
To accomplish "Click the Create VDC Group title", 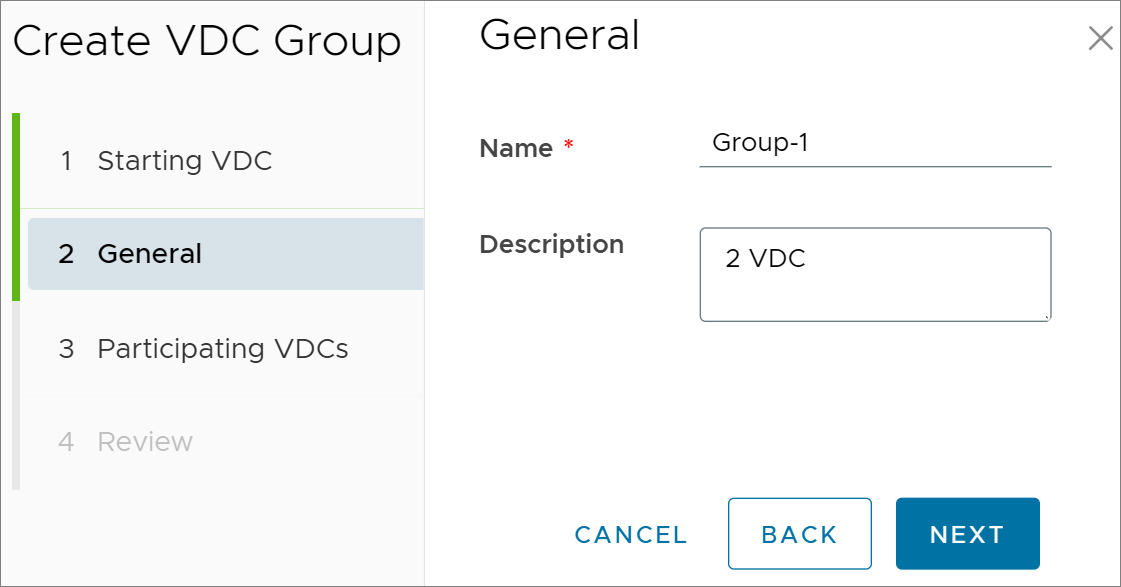I will tap(207, 41).
